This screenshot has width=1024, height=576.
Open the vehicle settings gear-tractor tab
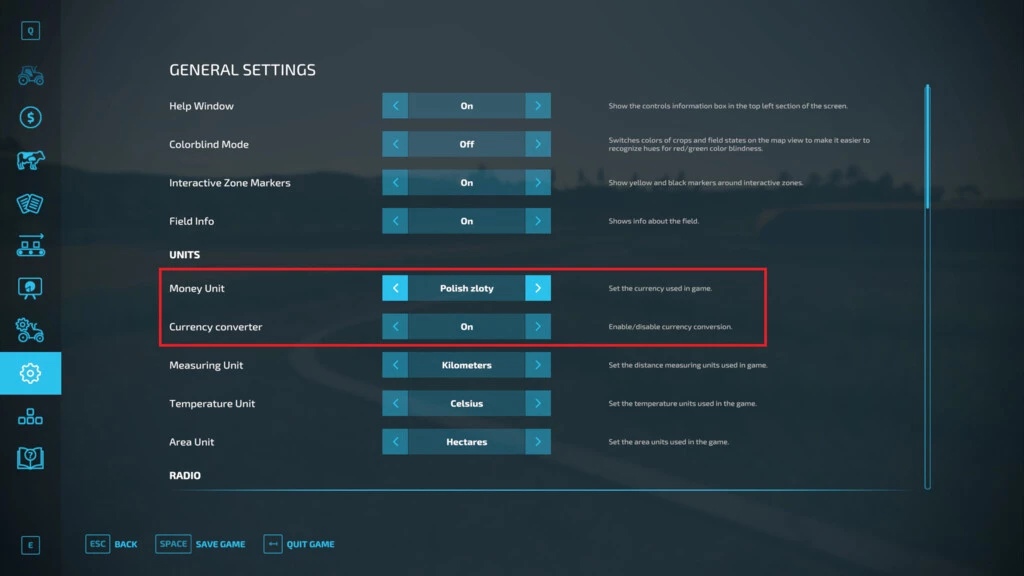[x=30, y=330]
